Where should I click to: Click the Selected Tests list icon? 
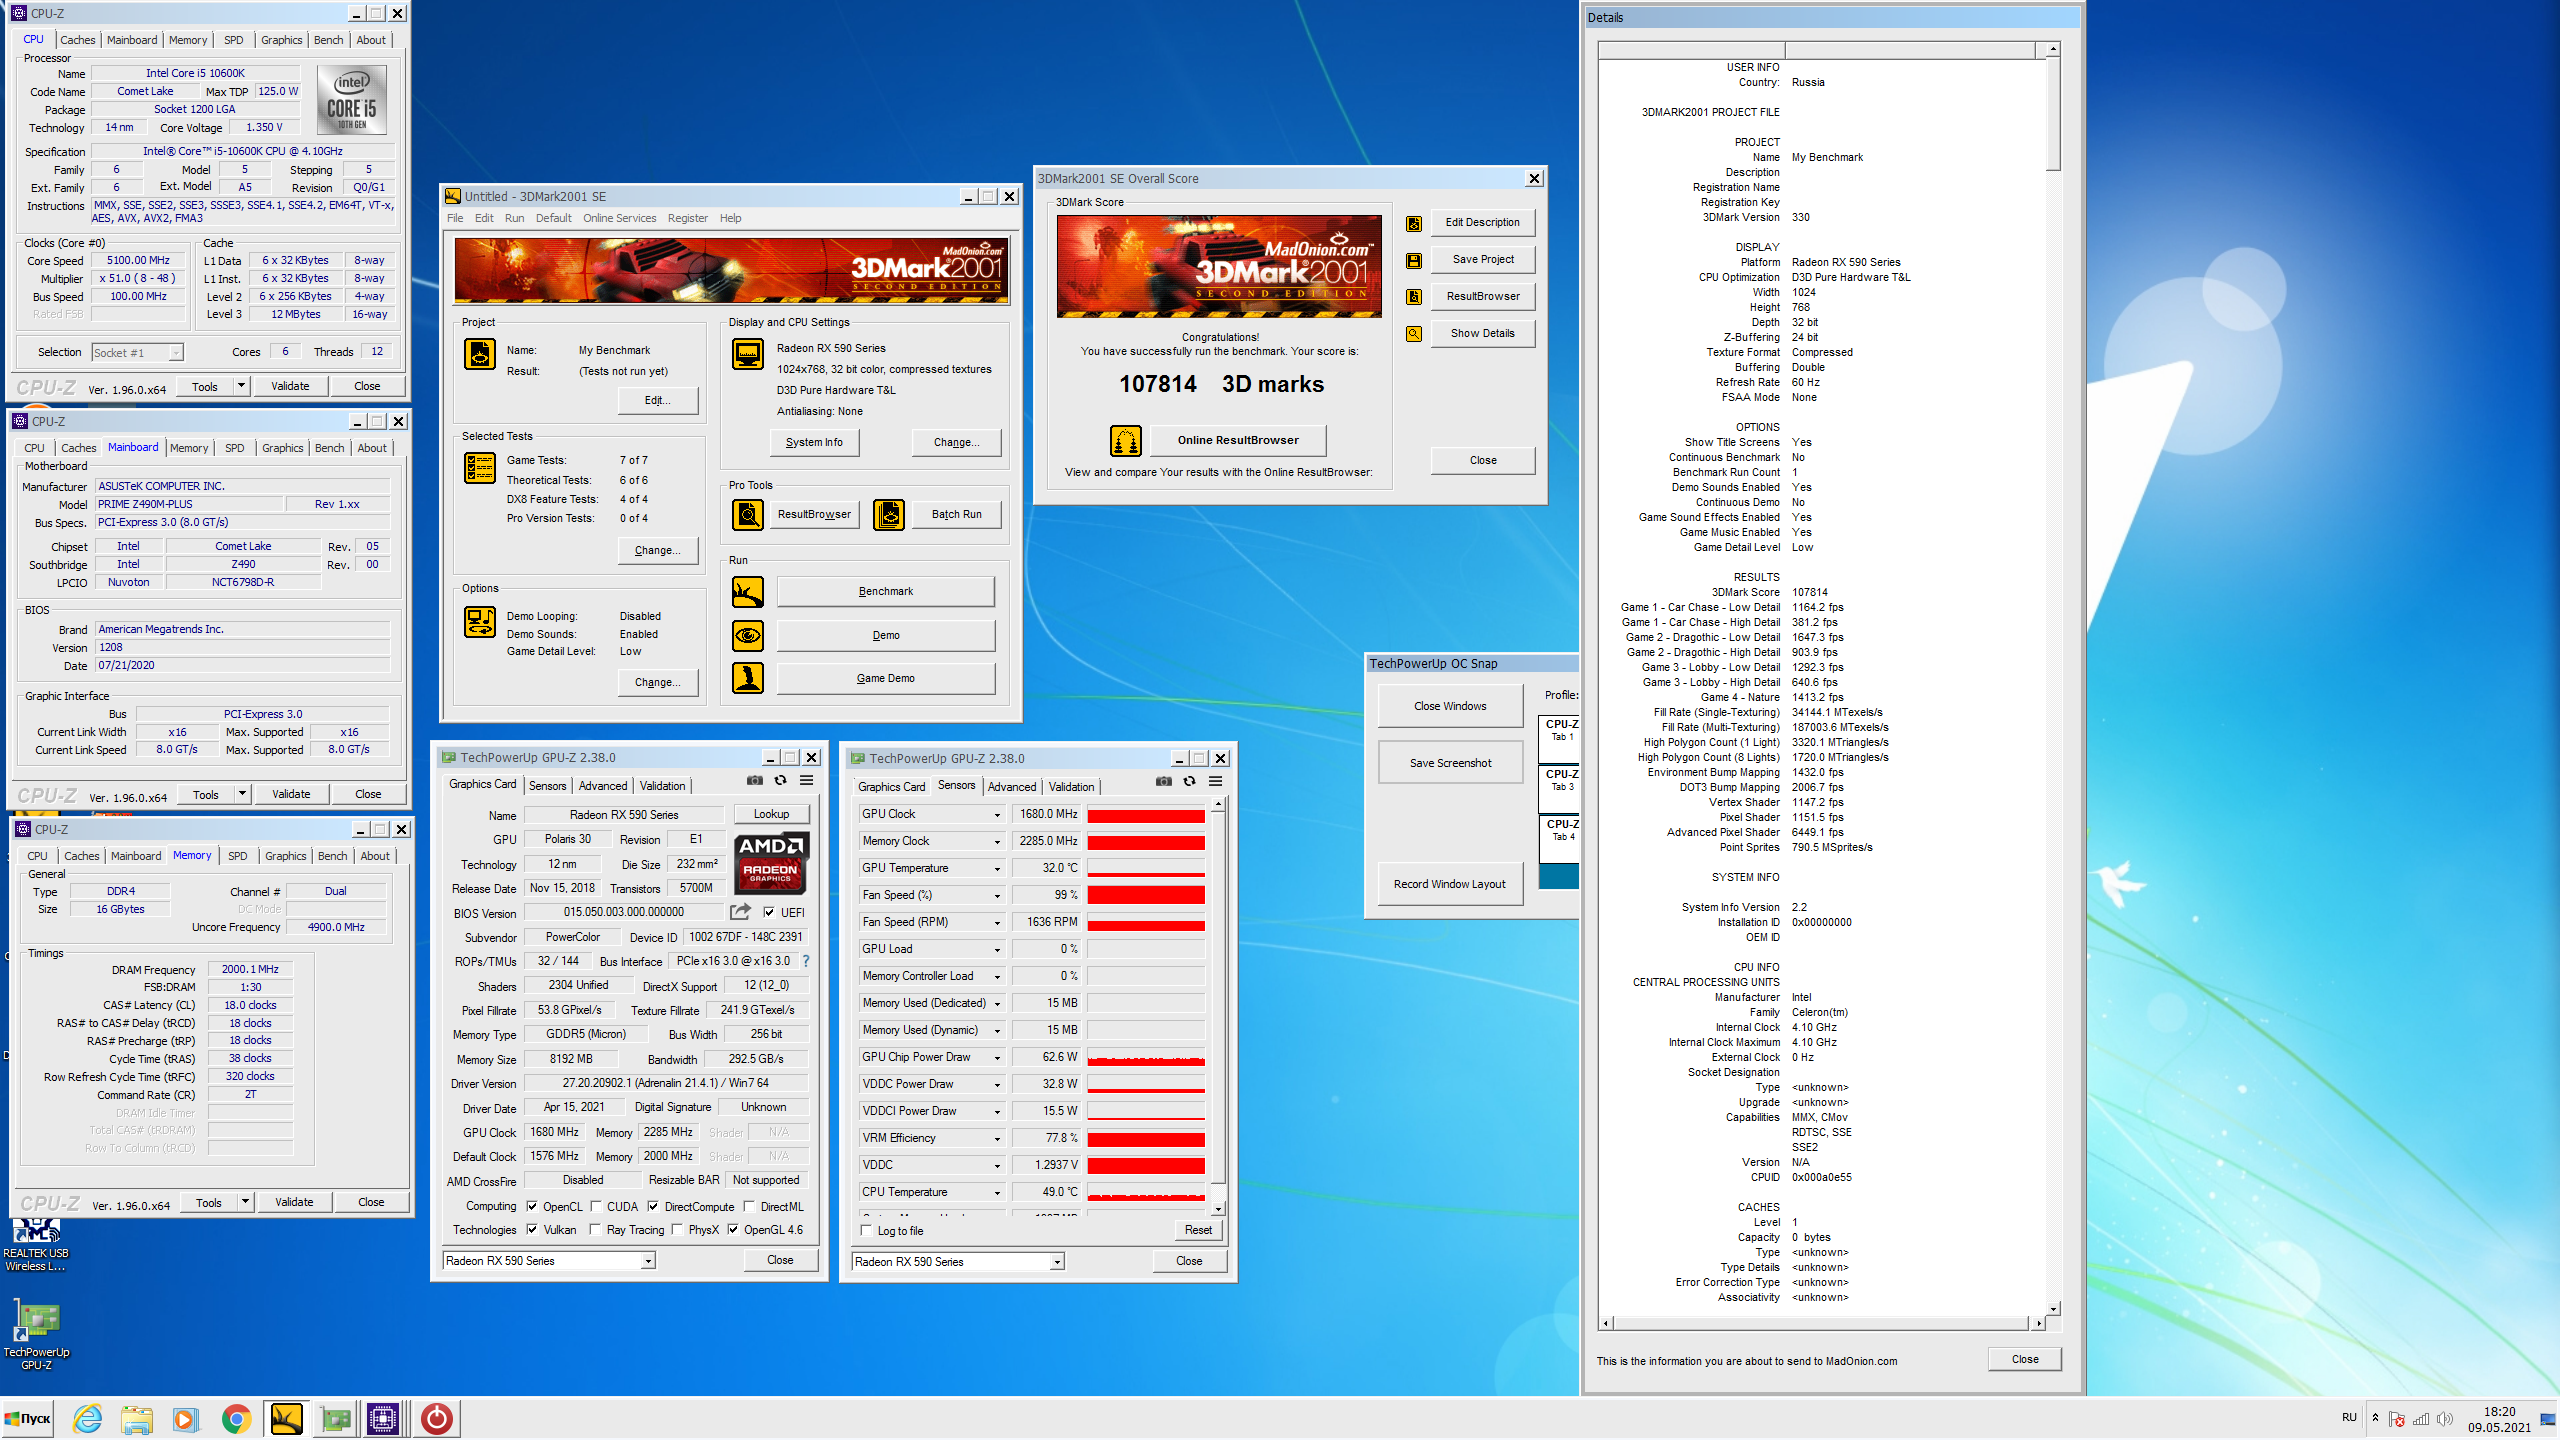[480, 467]
